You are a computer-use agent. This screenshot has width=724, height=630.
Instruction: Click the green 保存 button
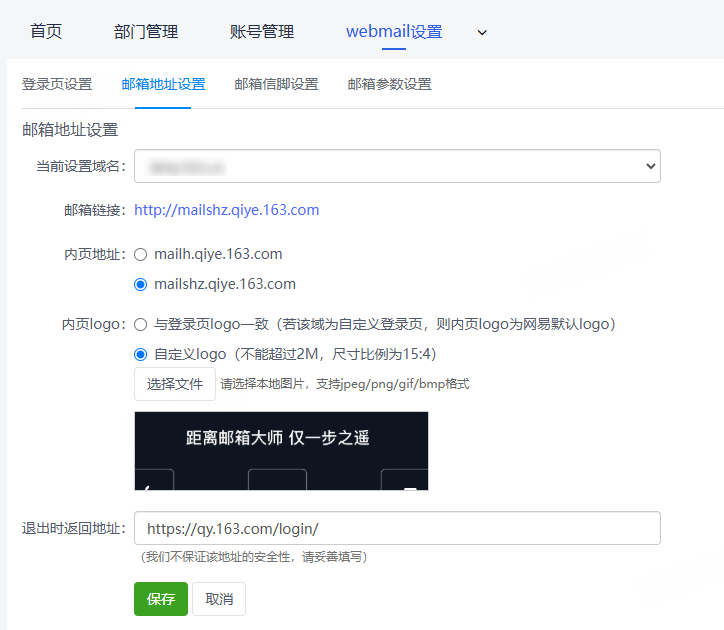(161, 599)
